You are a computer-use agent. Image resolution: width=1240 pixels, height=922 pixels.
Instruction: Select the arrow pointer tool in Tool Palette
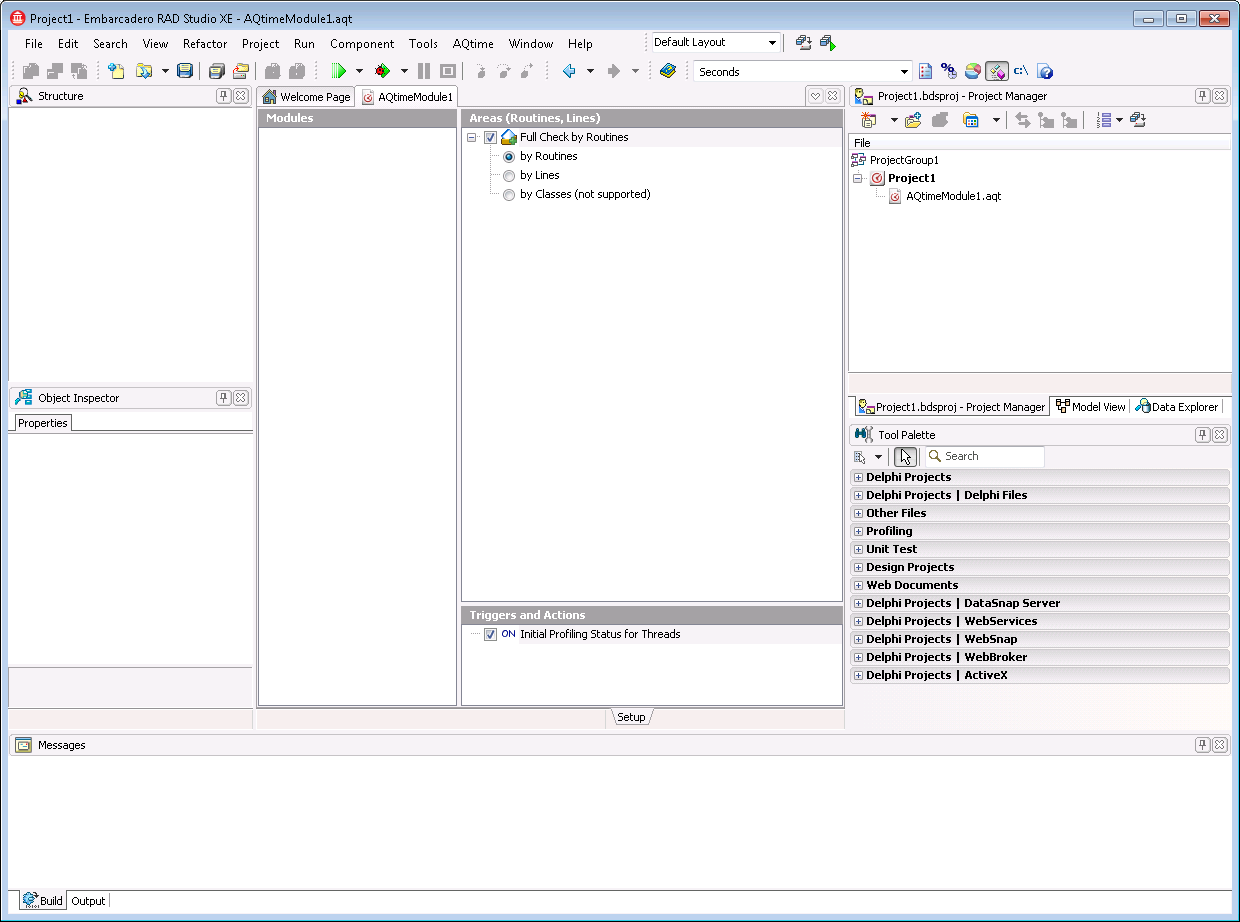(905, 457)
